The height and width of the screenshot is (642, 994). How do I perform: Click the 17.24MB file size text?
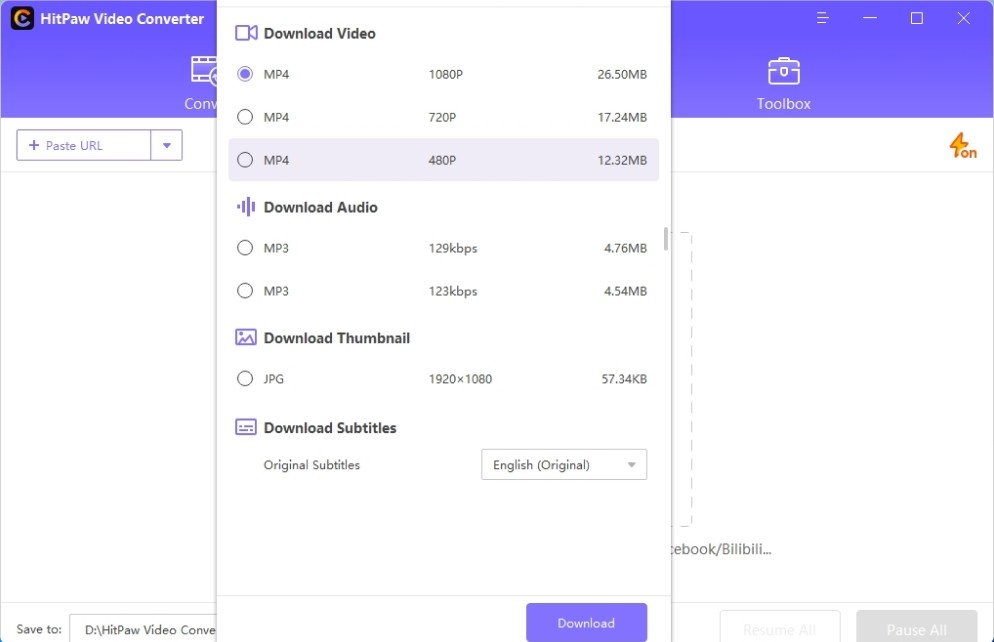[622, 117]
